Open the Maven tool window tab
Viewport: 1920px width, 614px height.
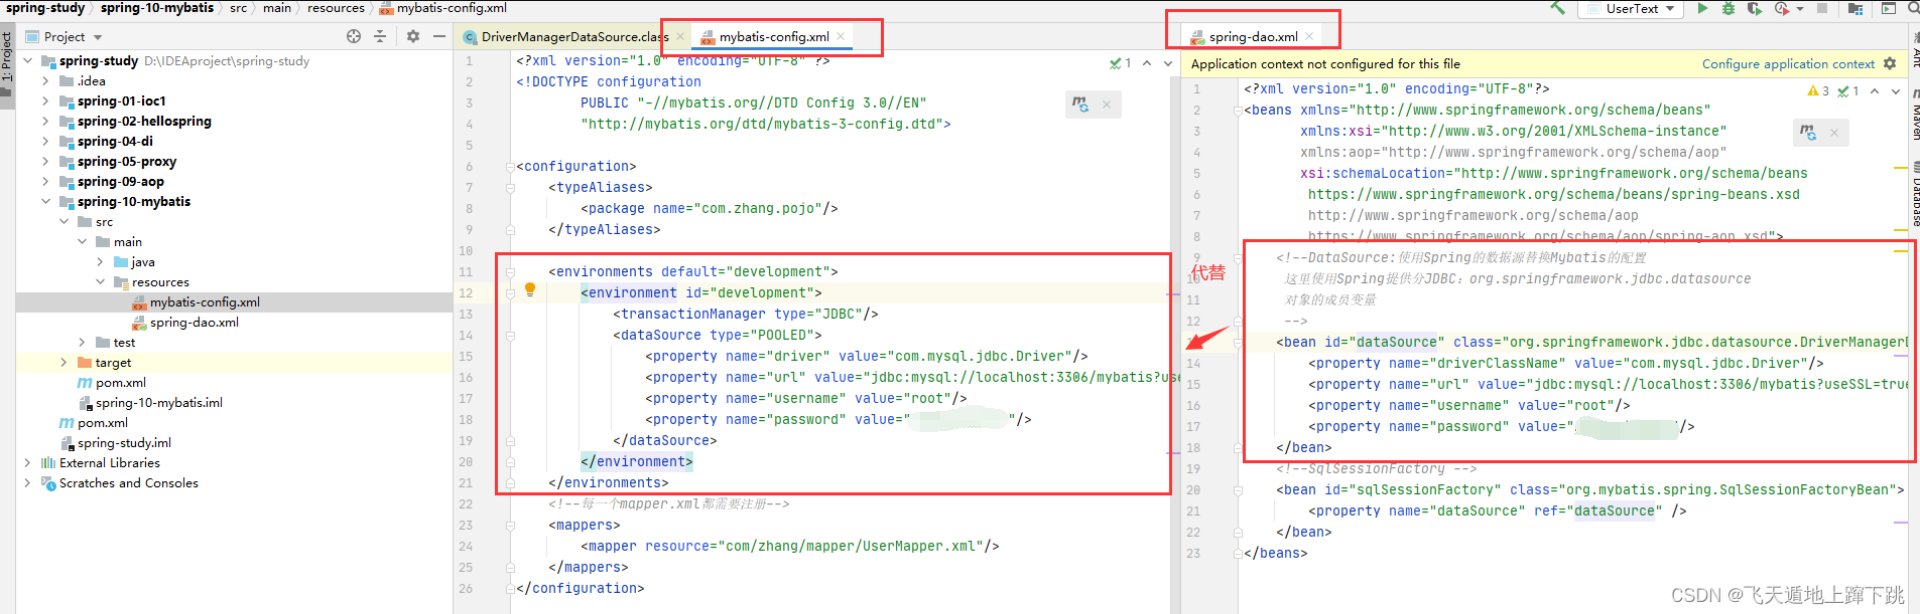[x=1914, y=113]
